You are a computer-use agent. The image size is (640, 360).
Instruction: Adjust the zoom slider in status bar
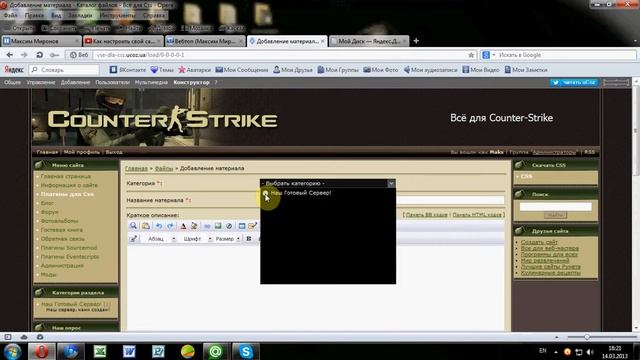click(587, 337)
